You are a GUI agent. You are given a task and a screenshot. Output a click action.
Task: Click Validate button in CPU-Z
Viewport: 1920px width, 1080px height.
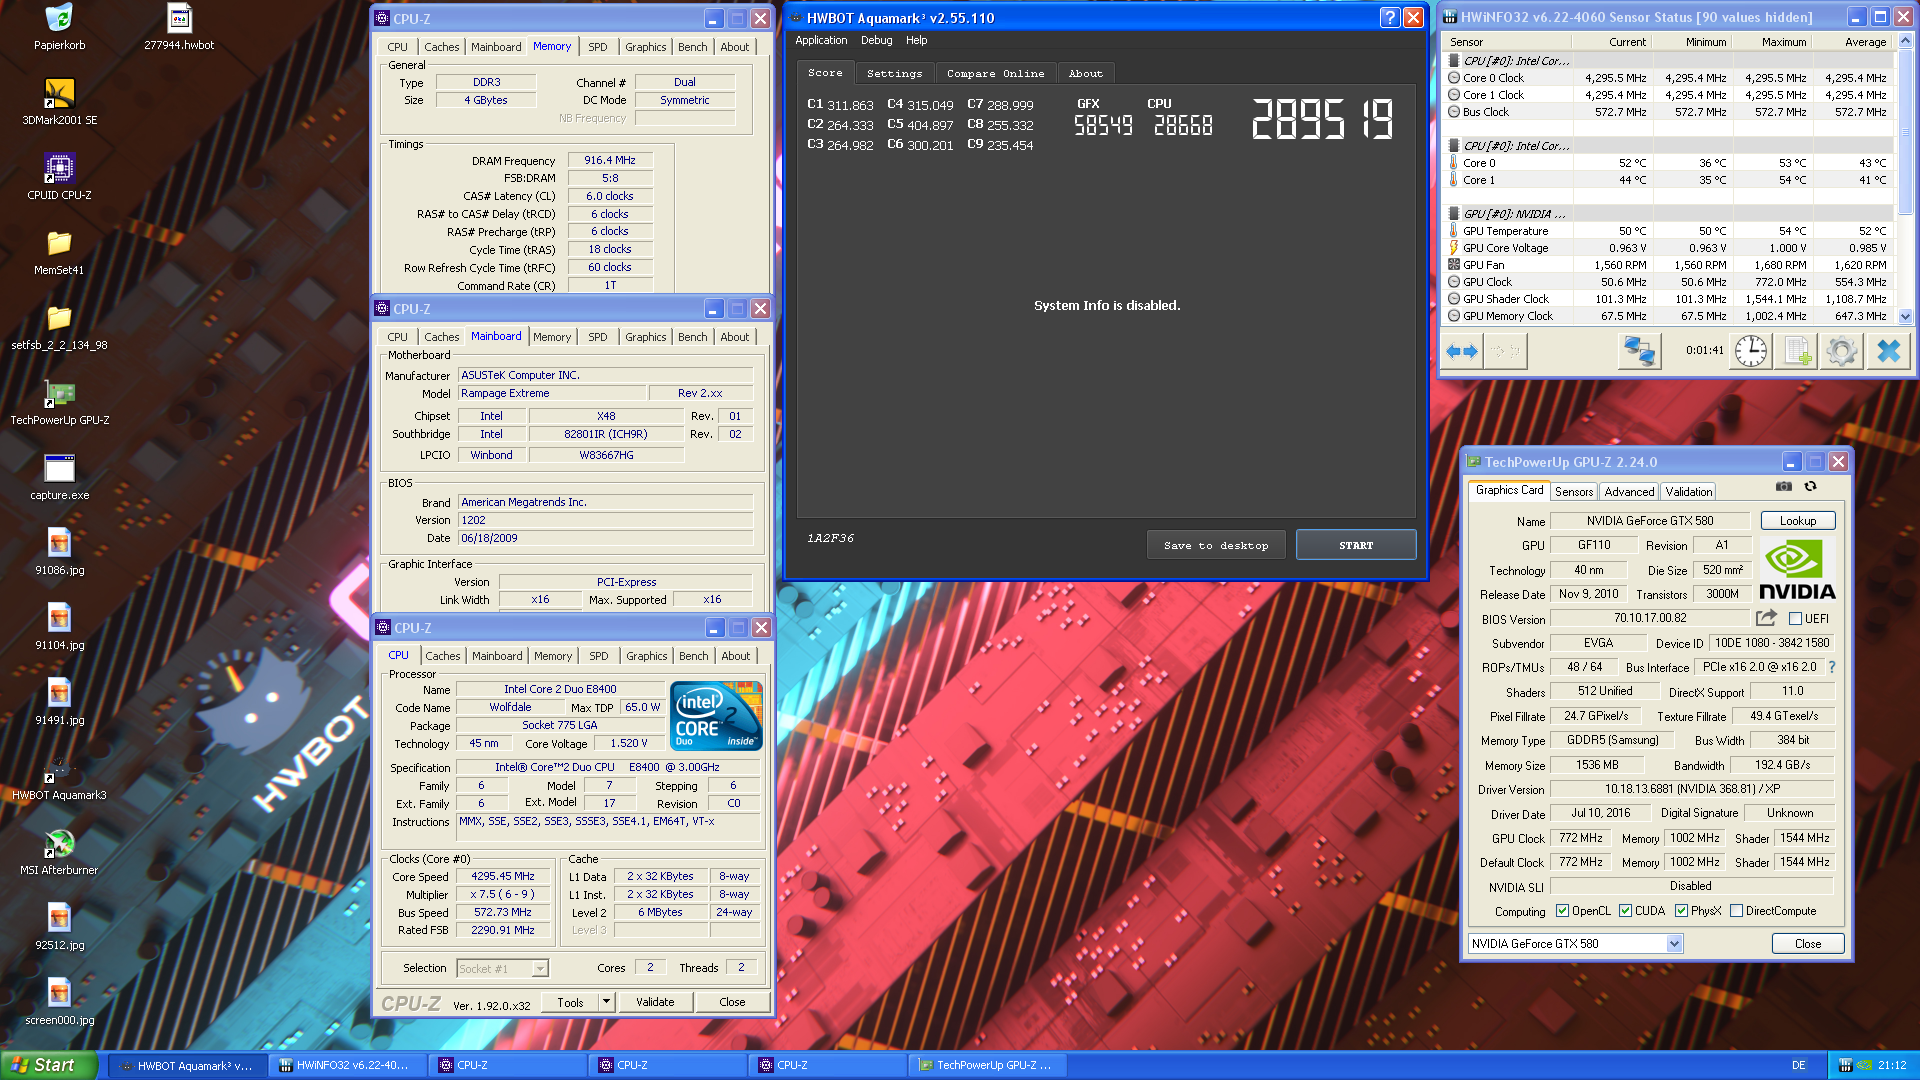tap(655, 1002)
